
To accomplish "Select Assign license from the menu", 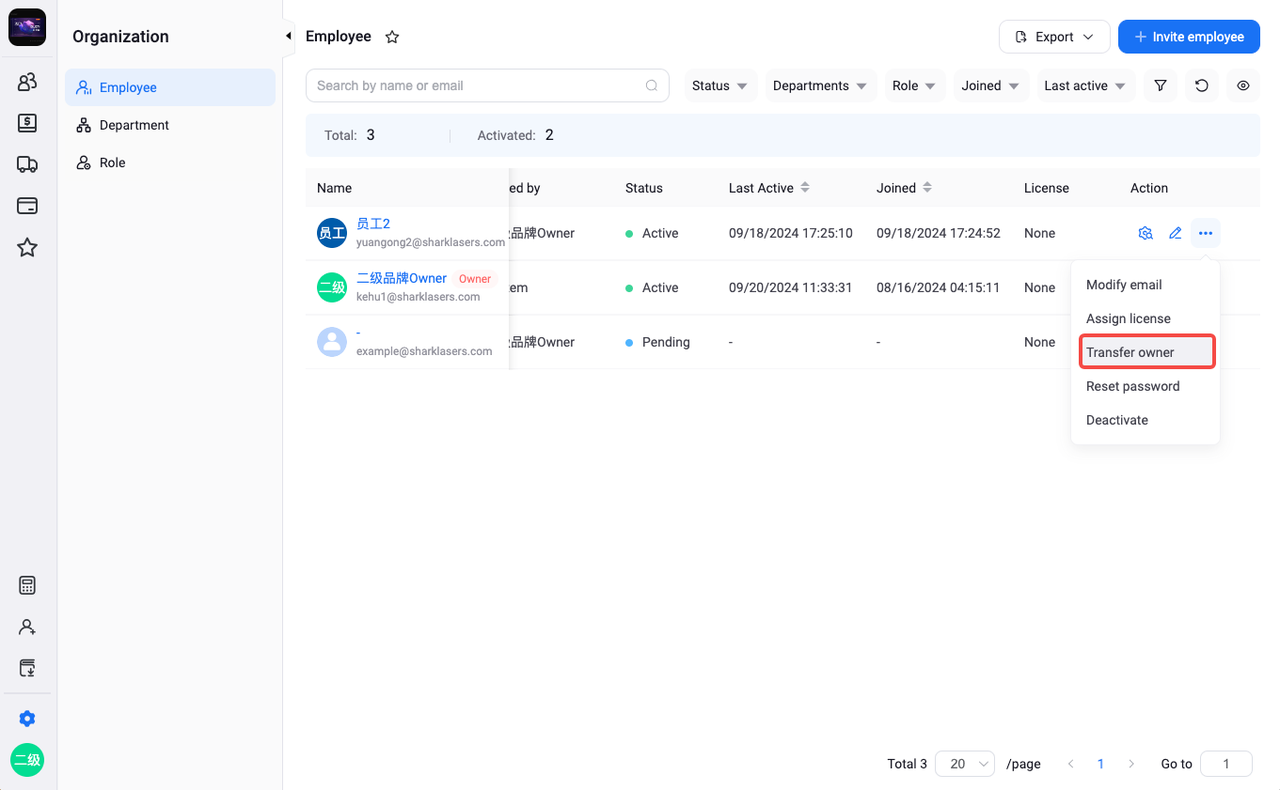I will 1145,319.
